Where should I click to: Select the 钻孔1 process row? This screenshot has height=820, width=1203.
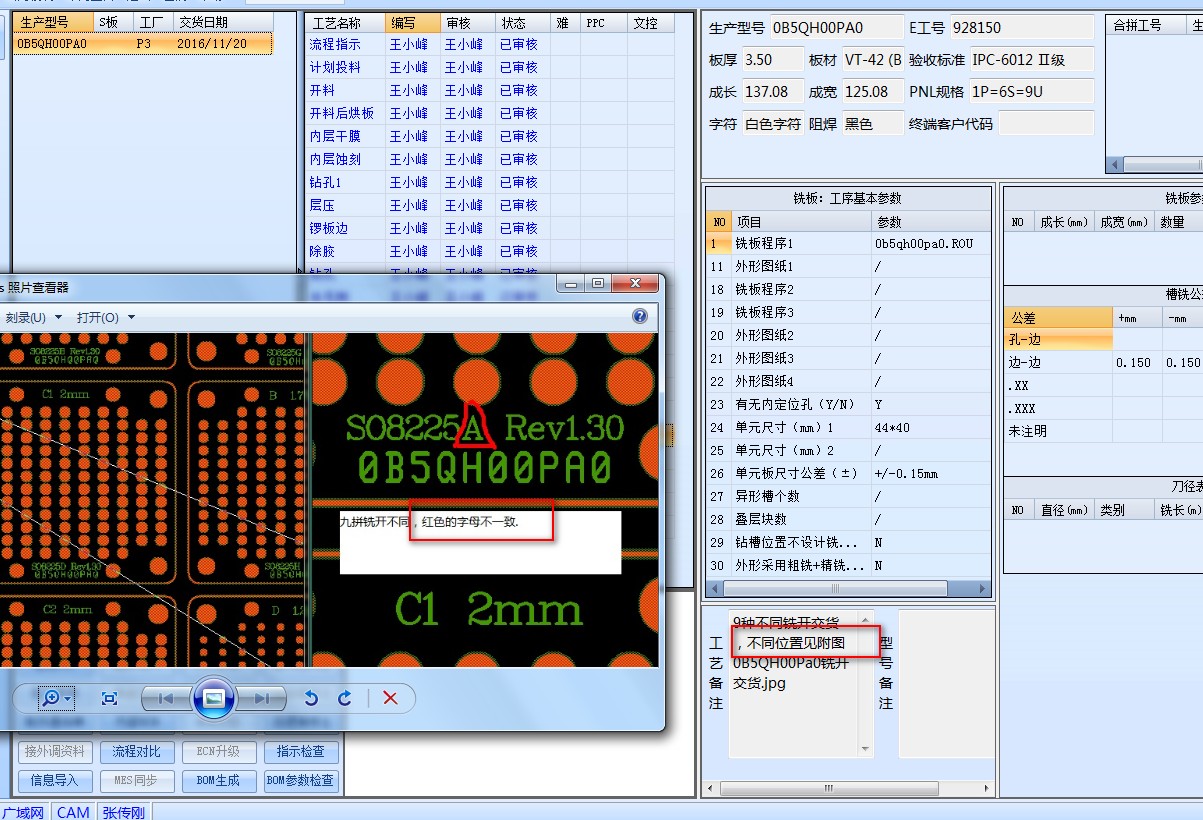click(x=490, y=182)
